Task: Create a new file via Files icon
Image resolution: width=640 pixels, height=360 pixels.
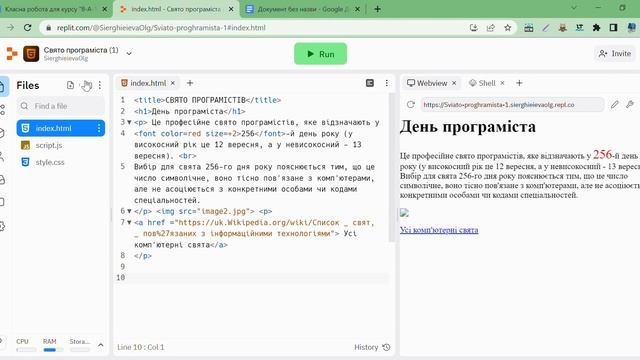Action: [x=70, y=85]
